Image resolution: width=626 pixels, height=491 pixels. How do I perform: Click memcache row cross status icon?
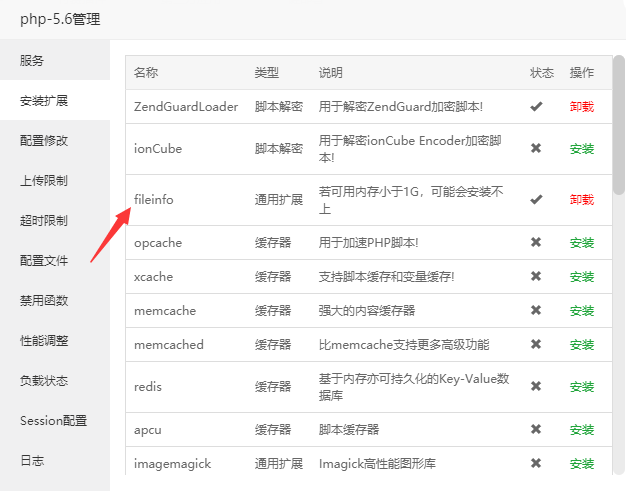(x=536, y=310)
